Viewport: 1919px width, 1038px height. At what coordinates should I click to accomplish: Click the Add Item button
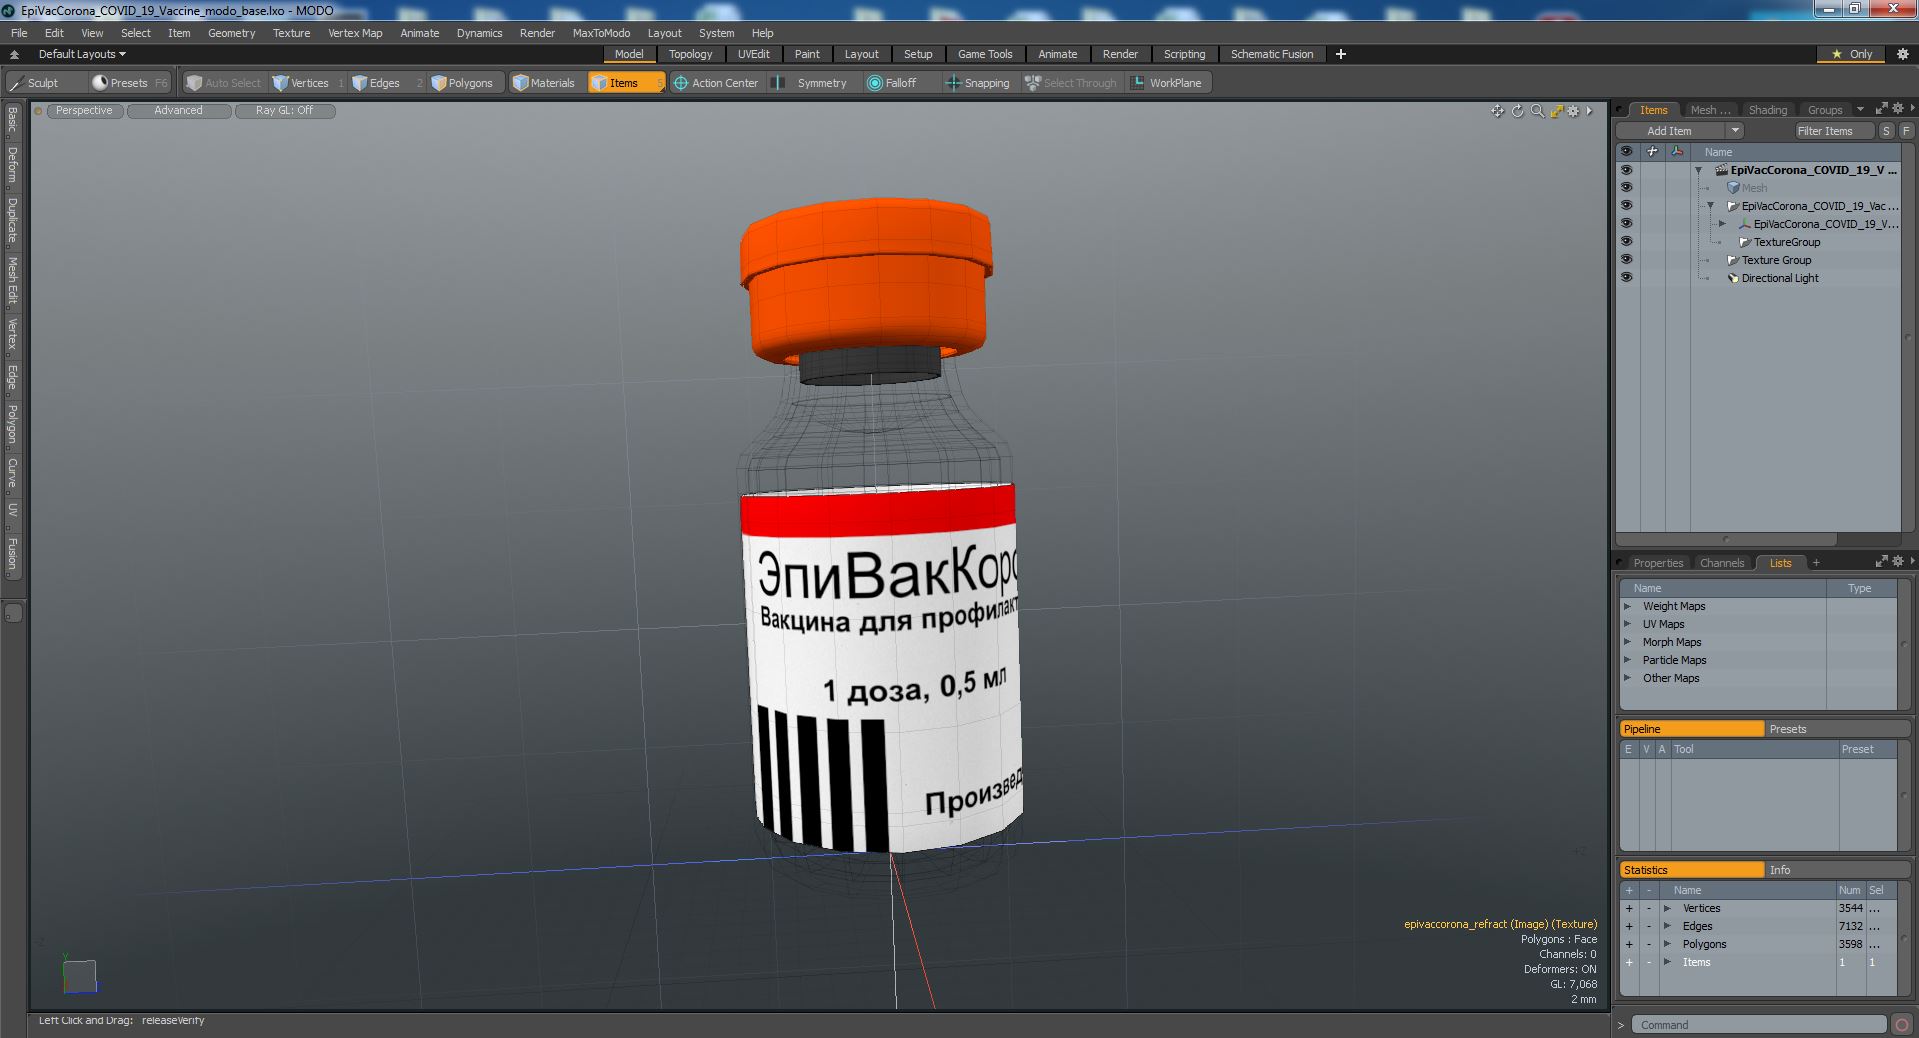[1670, 131]
